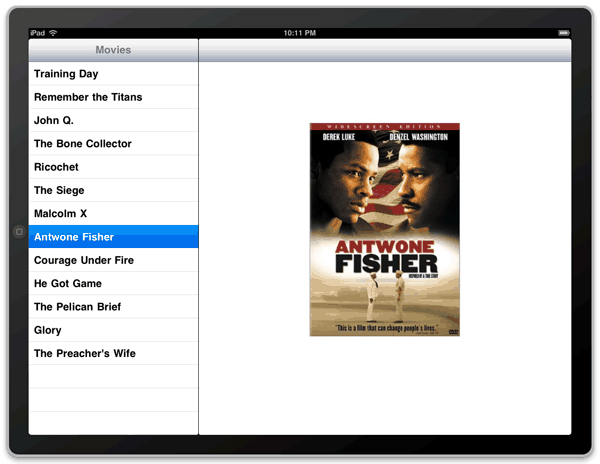Tap the Wi-Fi signal icon in status bar
The height and width of the screenshot is (464, 600).
pos(52,33)
